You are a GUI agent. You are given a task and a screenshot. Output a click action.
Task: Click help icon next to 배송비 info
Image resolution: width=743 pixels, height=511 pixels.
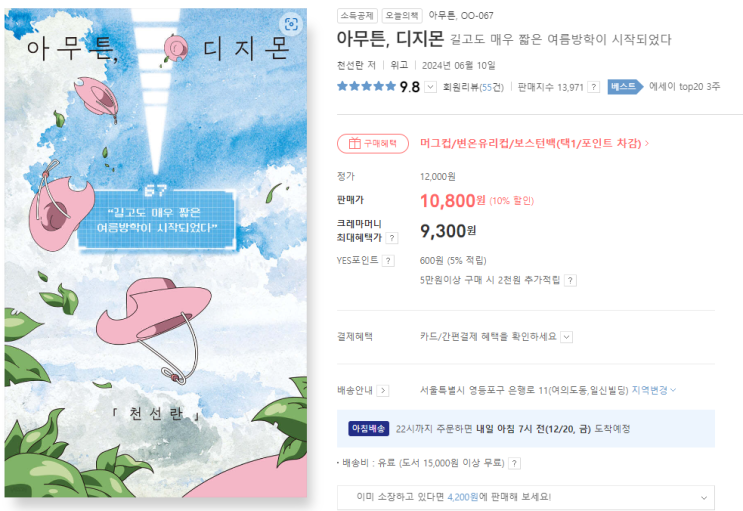pos(515,463)
